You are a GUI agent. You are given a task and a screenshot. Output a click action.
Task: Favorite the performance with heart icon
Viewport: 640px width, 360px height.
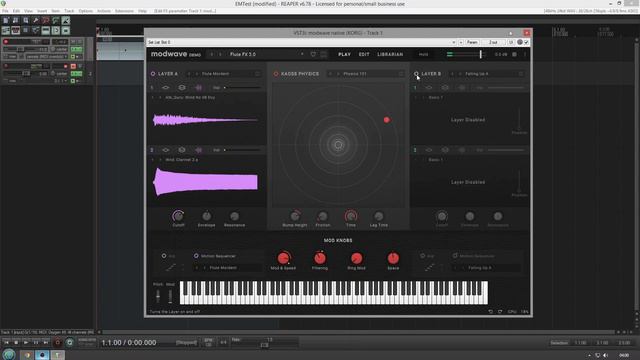[313, 54]
